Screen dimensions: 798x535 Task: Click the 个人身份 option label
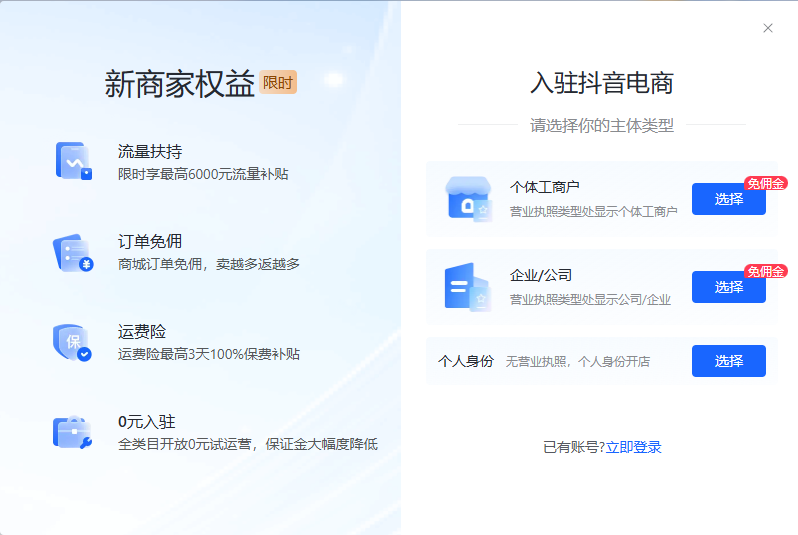click(x=466, y=361)
